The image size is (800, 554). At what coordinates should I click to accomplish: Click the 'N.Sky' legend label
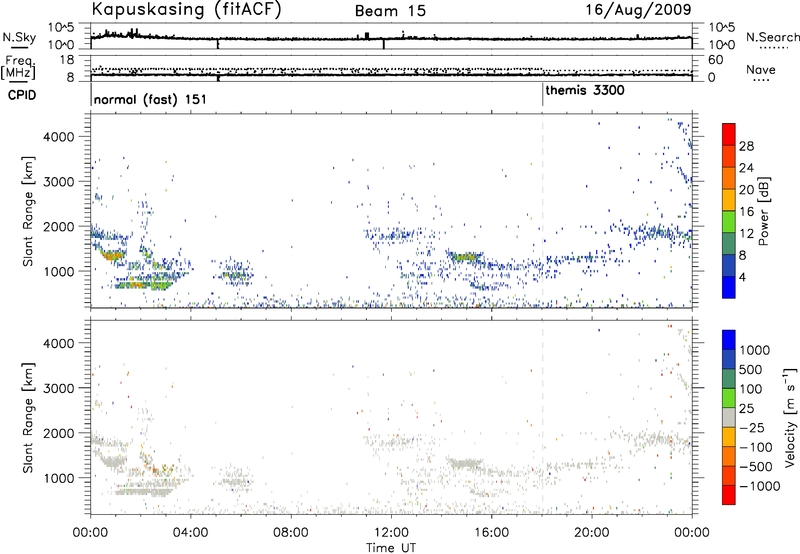[19, 37]
